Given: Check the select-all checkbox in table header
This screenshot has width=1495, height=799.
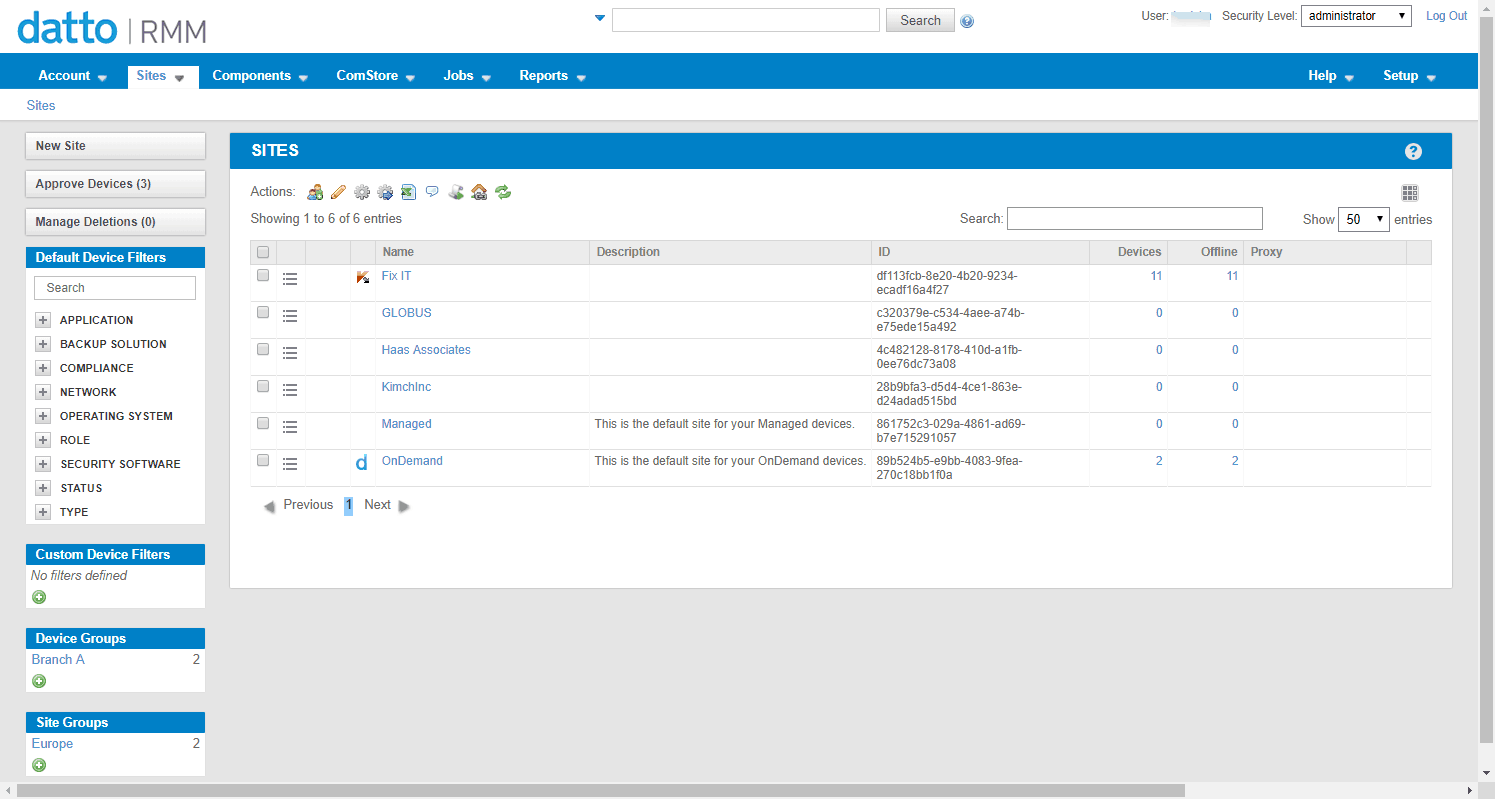Looking at the screenshot, I should [263, 252].
